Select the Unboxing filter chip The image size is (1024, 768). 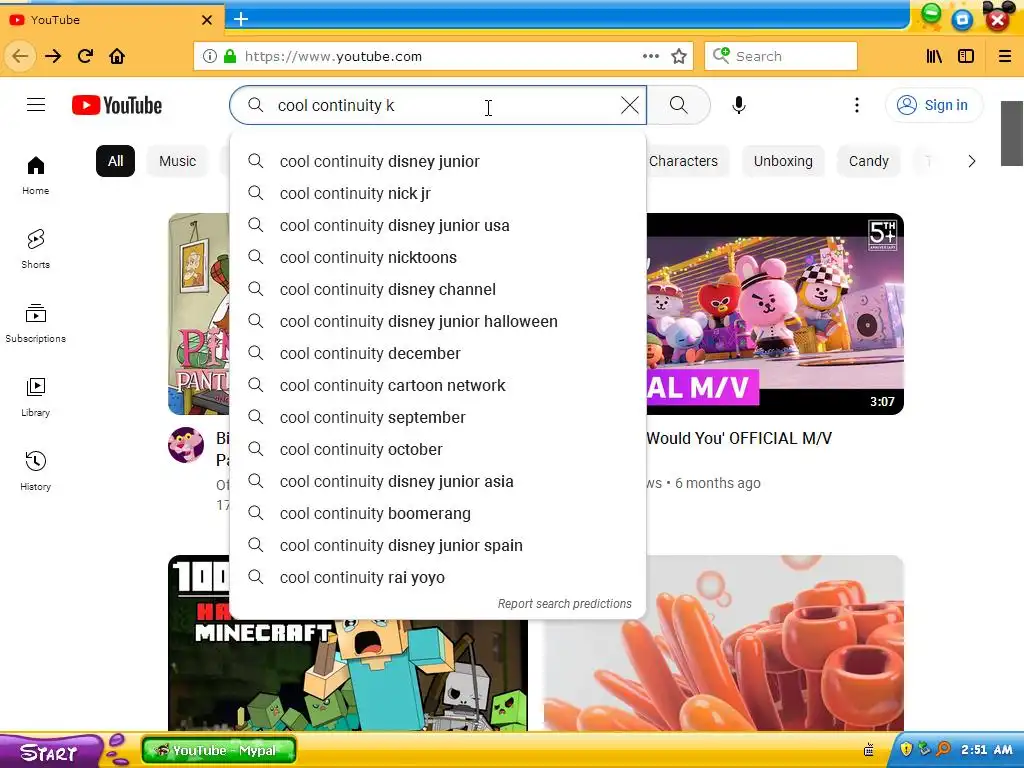coord(783,161)
